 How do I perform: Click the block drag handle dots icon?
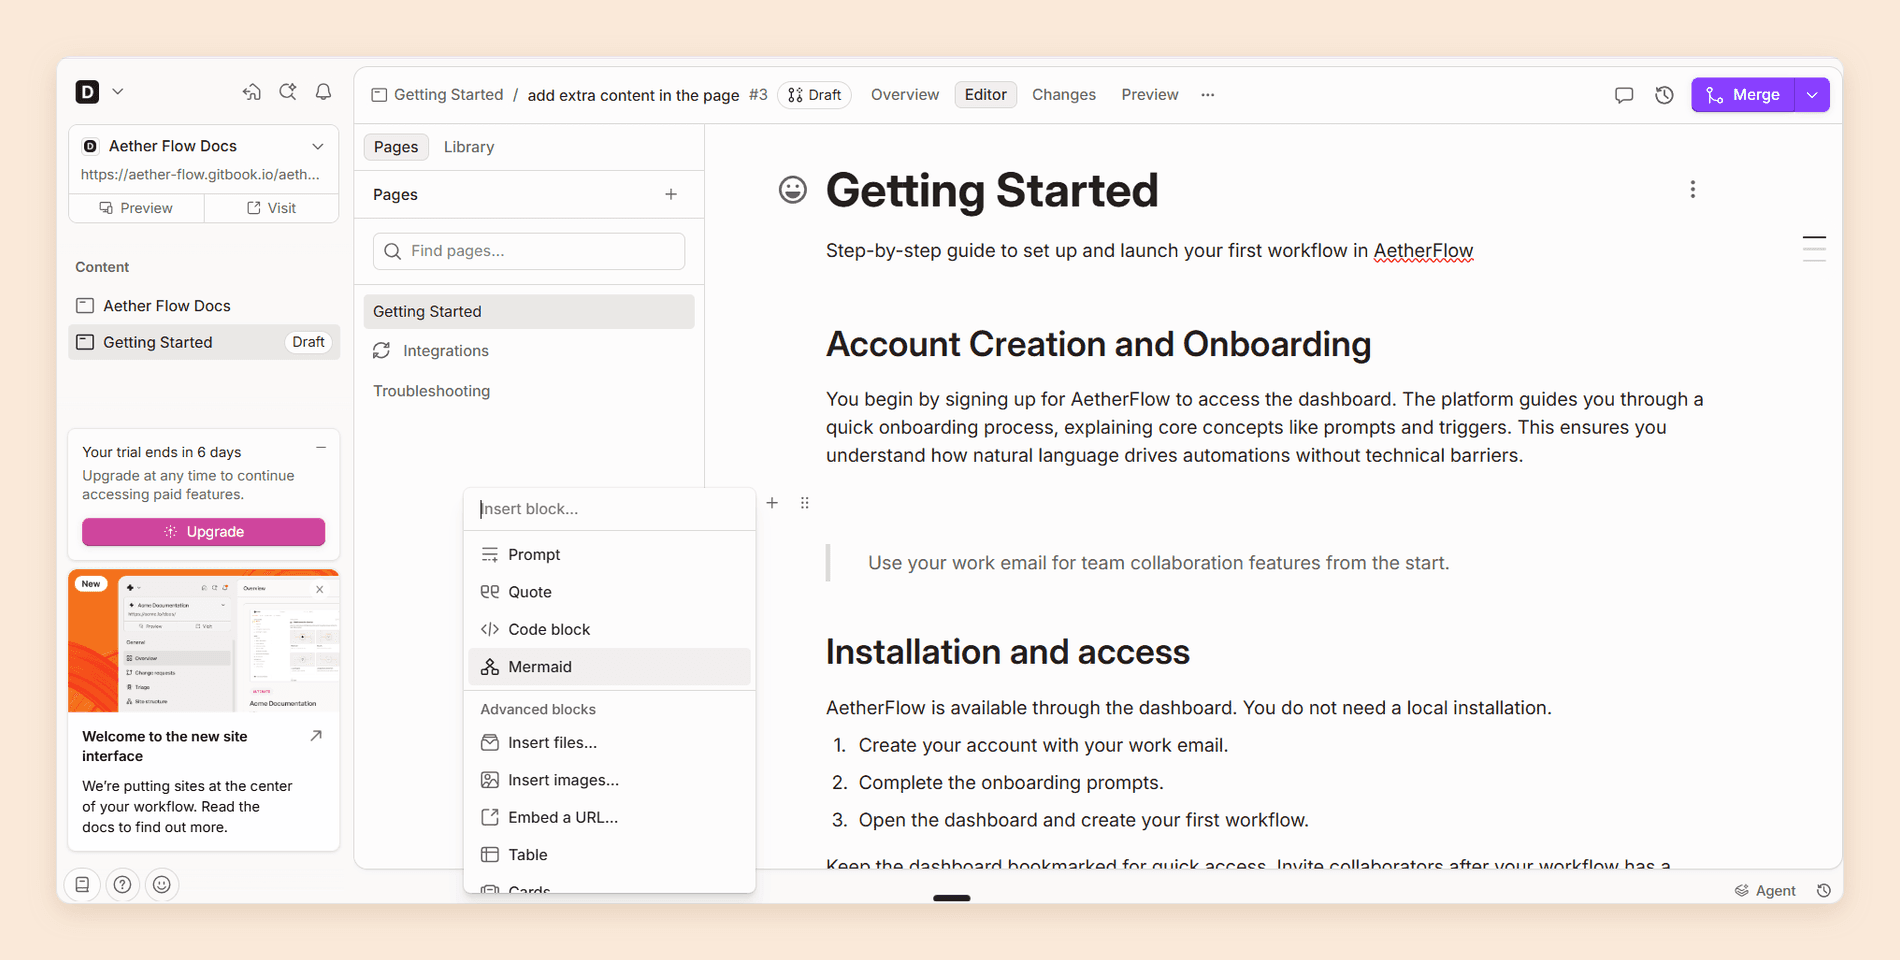point(805,503)
